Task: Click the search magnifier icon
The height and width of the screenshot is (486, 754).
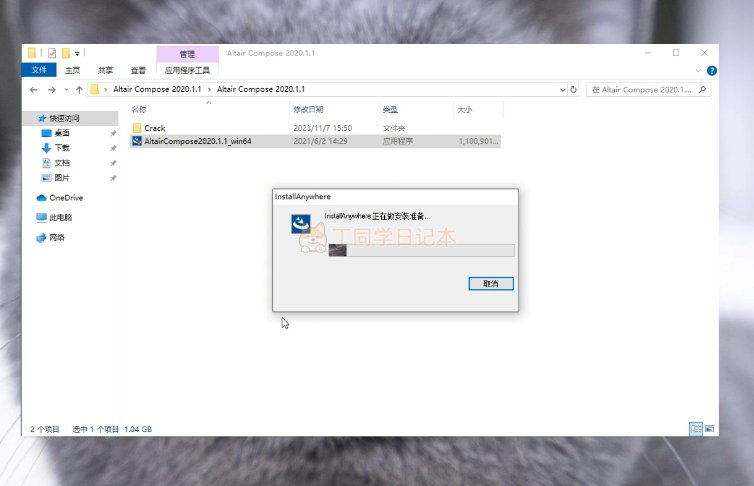Action: pyautogui.click(x=703, y=89)
